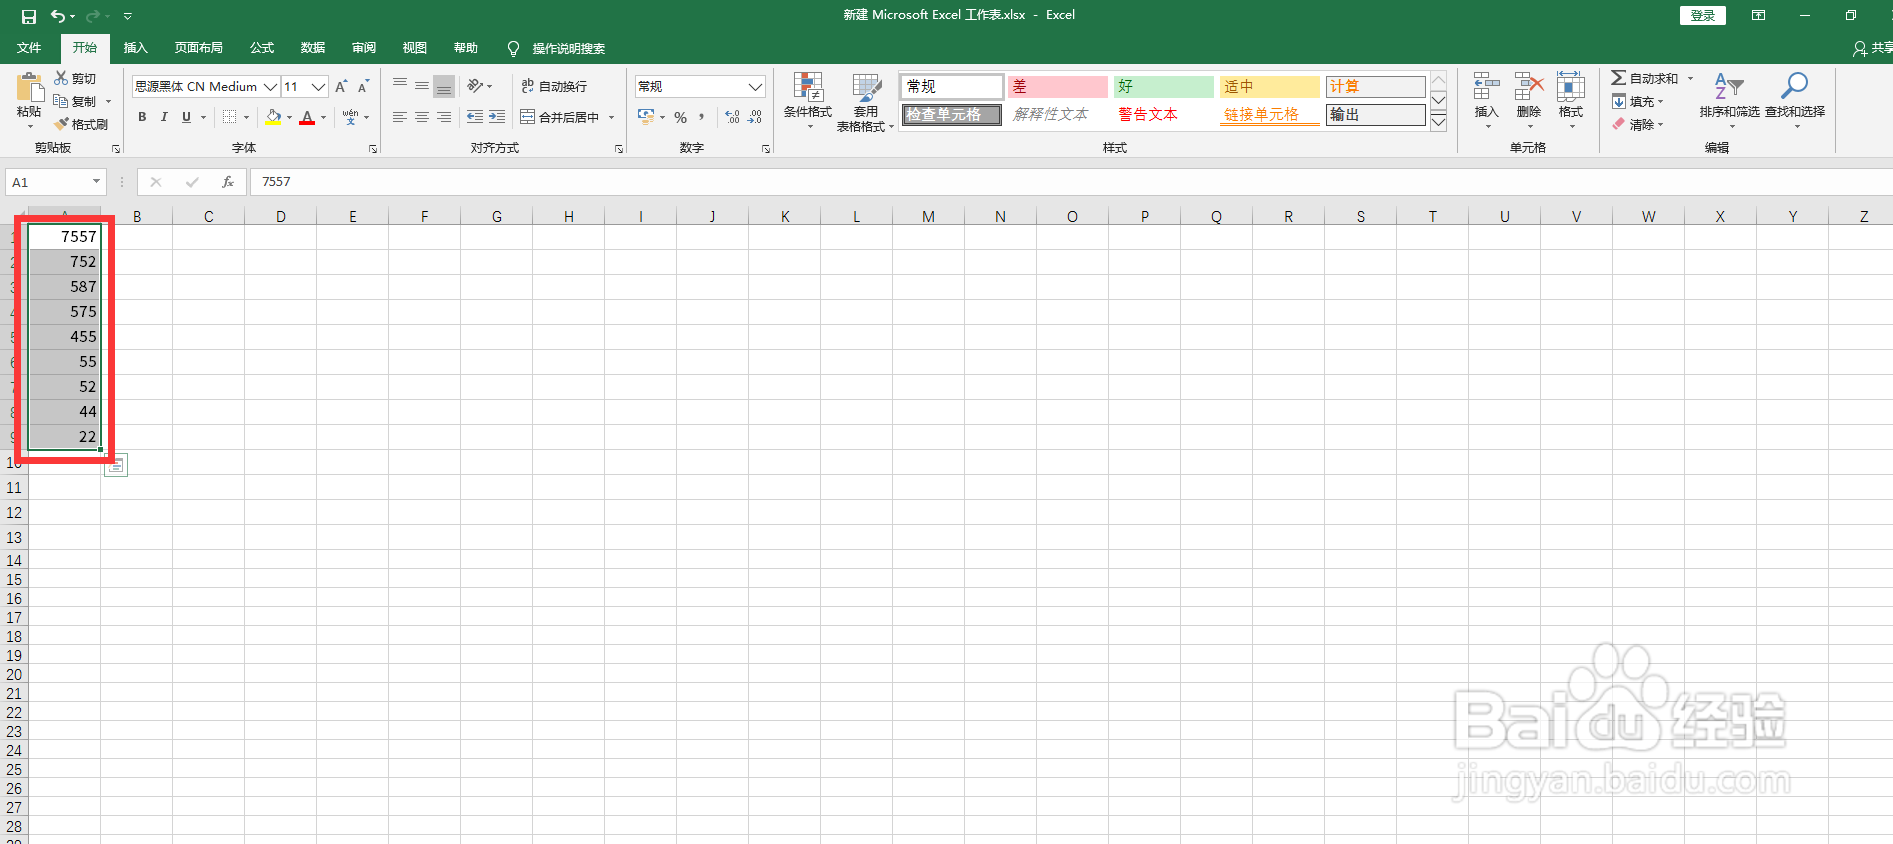Toggle Wrap Text (自动换行)
This screenshot has width=1893, height=844.
pos(554,86)
